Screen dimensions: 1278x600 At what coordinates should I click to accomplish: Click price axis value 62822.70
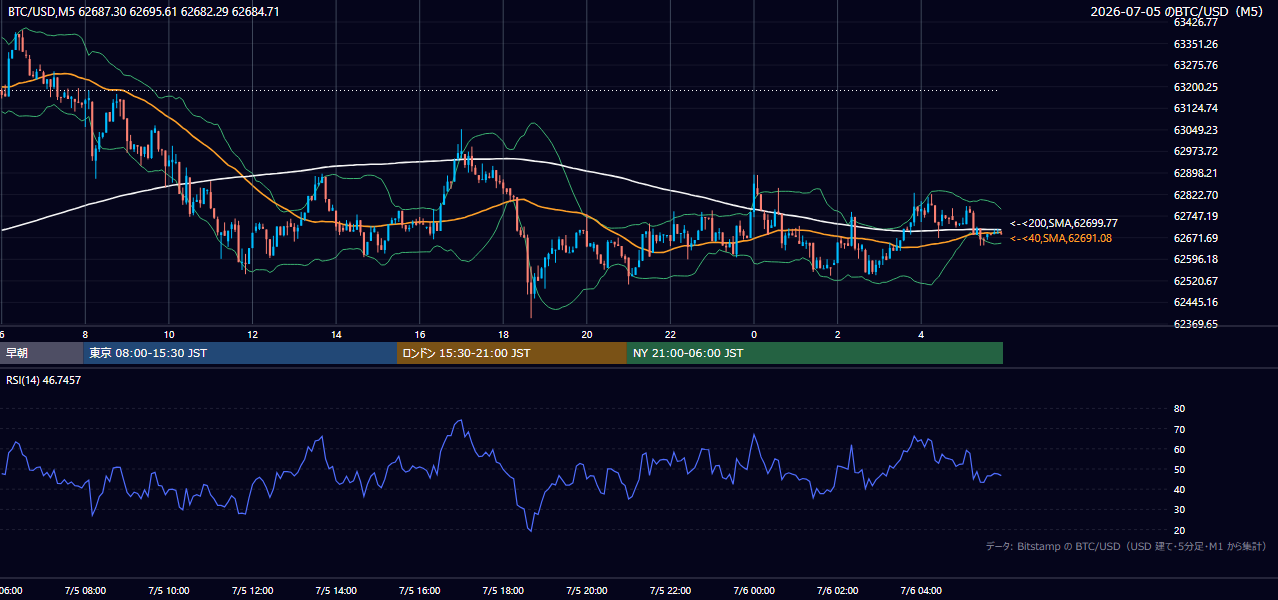click(x=1195, y=195)
